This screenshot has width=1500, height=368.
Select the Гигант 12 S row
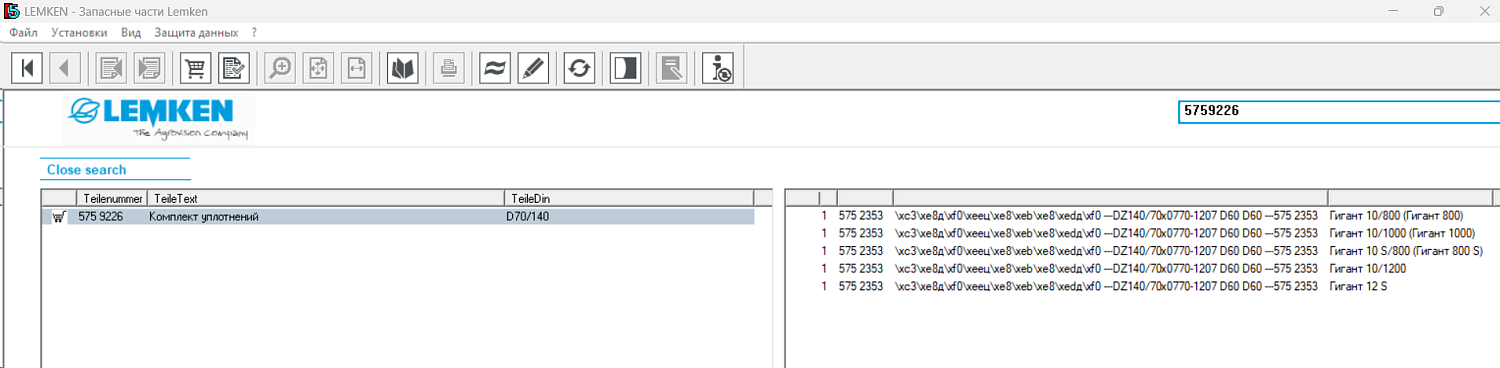tap(1143, 287)
